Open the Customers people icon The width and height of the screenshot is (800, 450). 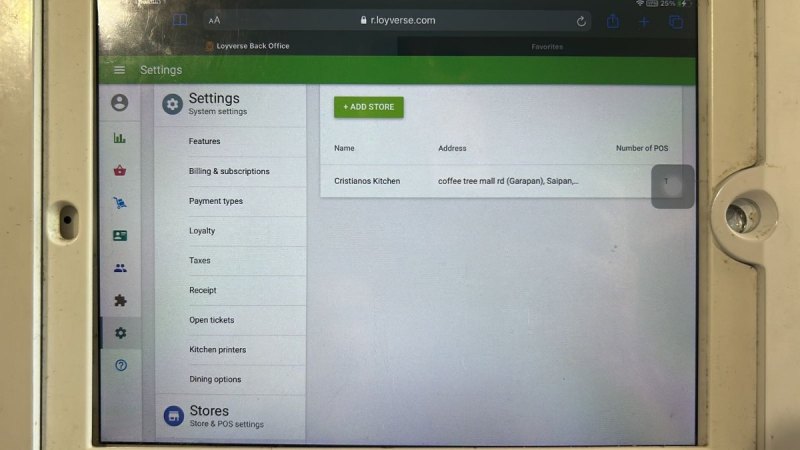coord(120,268)
